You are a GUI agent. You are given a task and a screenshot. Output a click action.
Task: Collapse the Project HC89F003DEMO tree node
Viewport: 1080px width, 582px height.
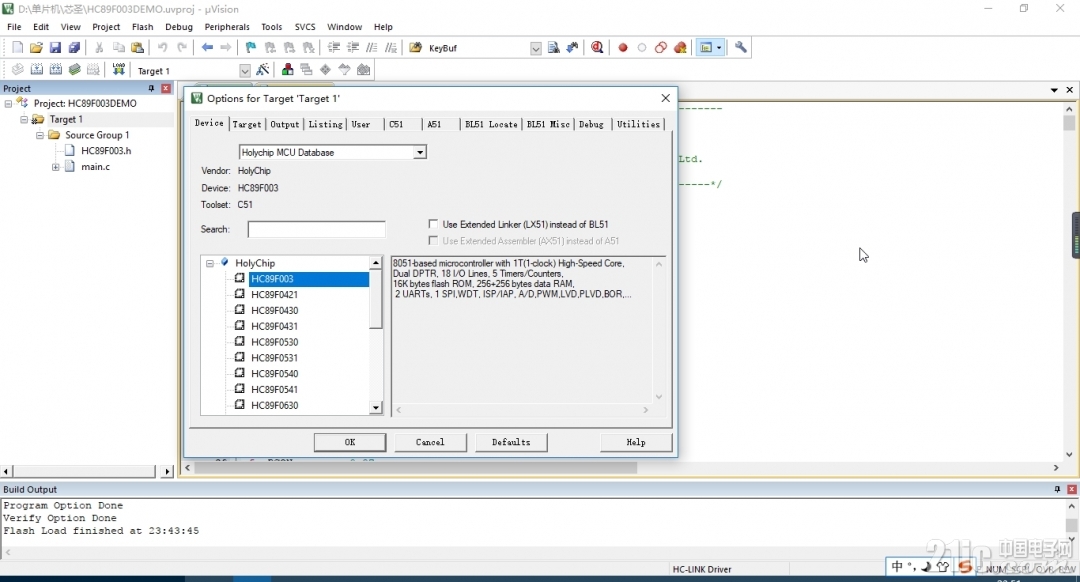[x=8, y=103]
